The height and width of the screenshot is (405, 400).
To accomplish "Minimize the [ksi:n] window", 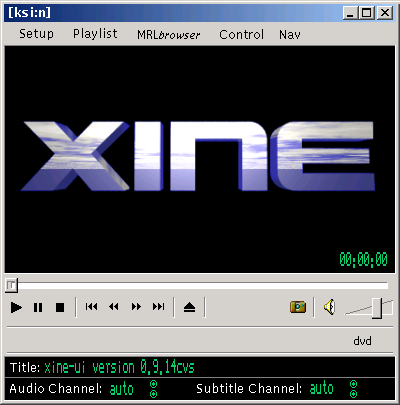I will point(350,13).
